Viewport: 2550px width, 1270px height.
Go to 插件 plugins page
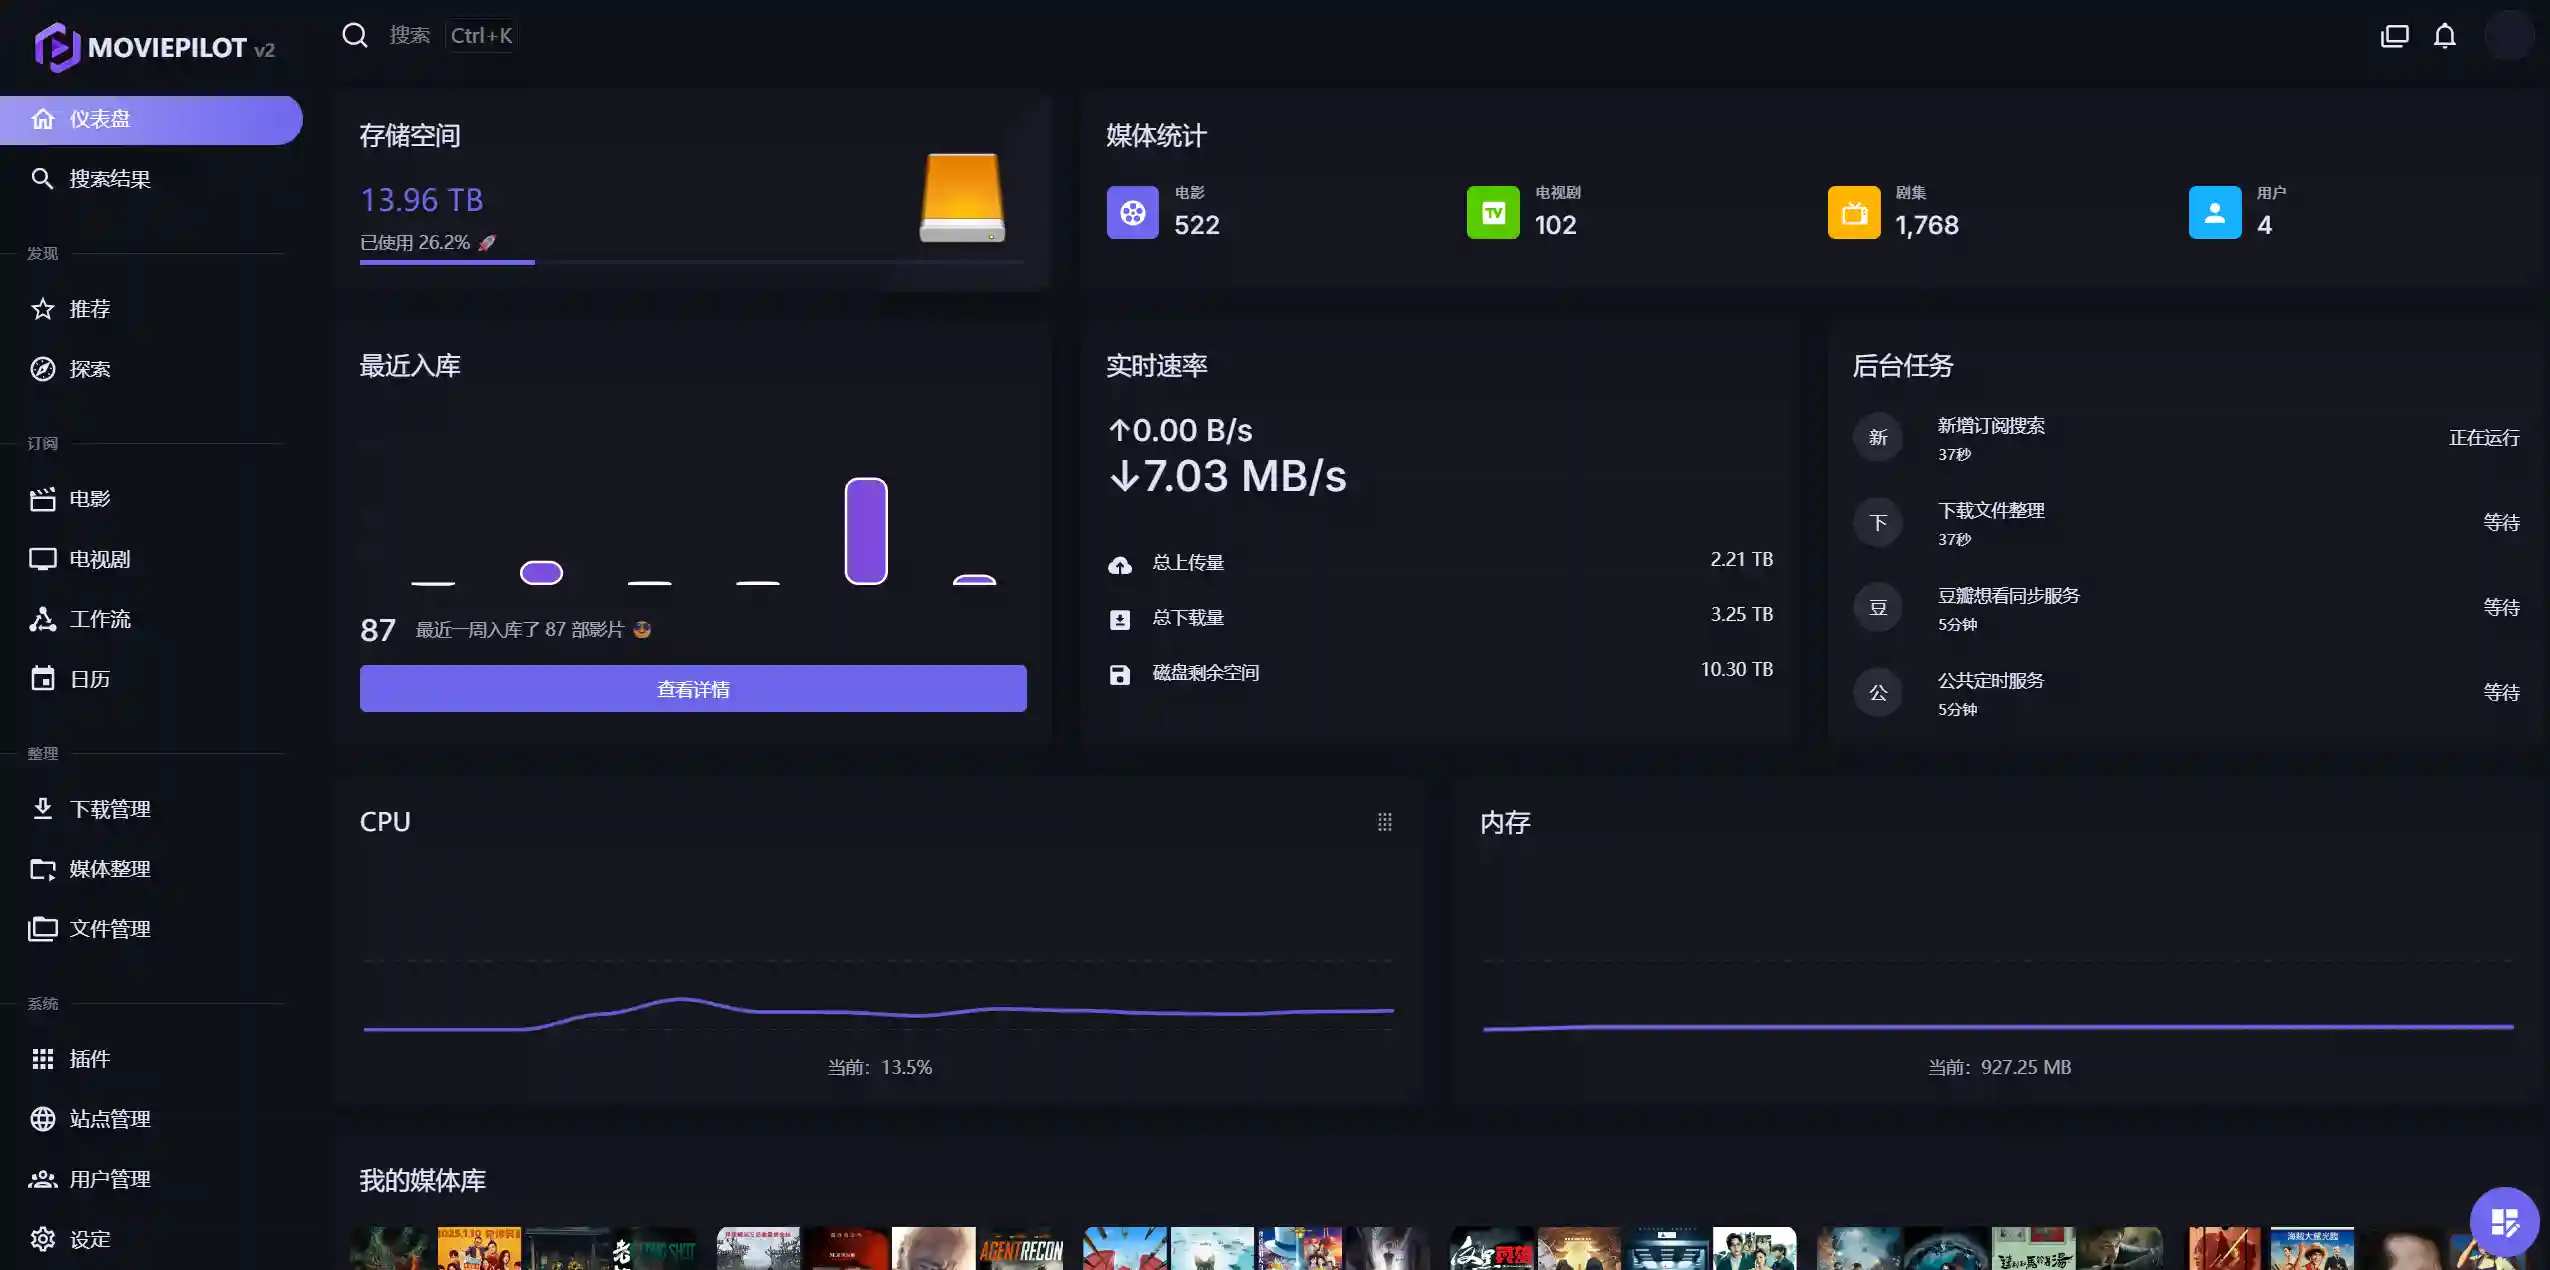[89, 1059]
